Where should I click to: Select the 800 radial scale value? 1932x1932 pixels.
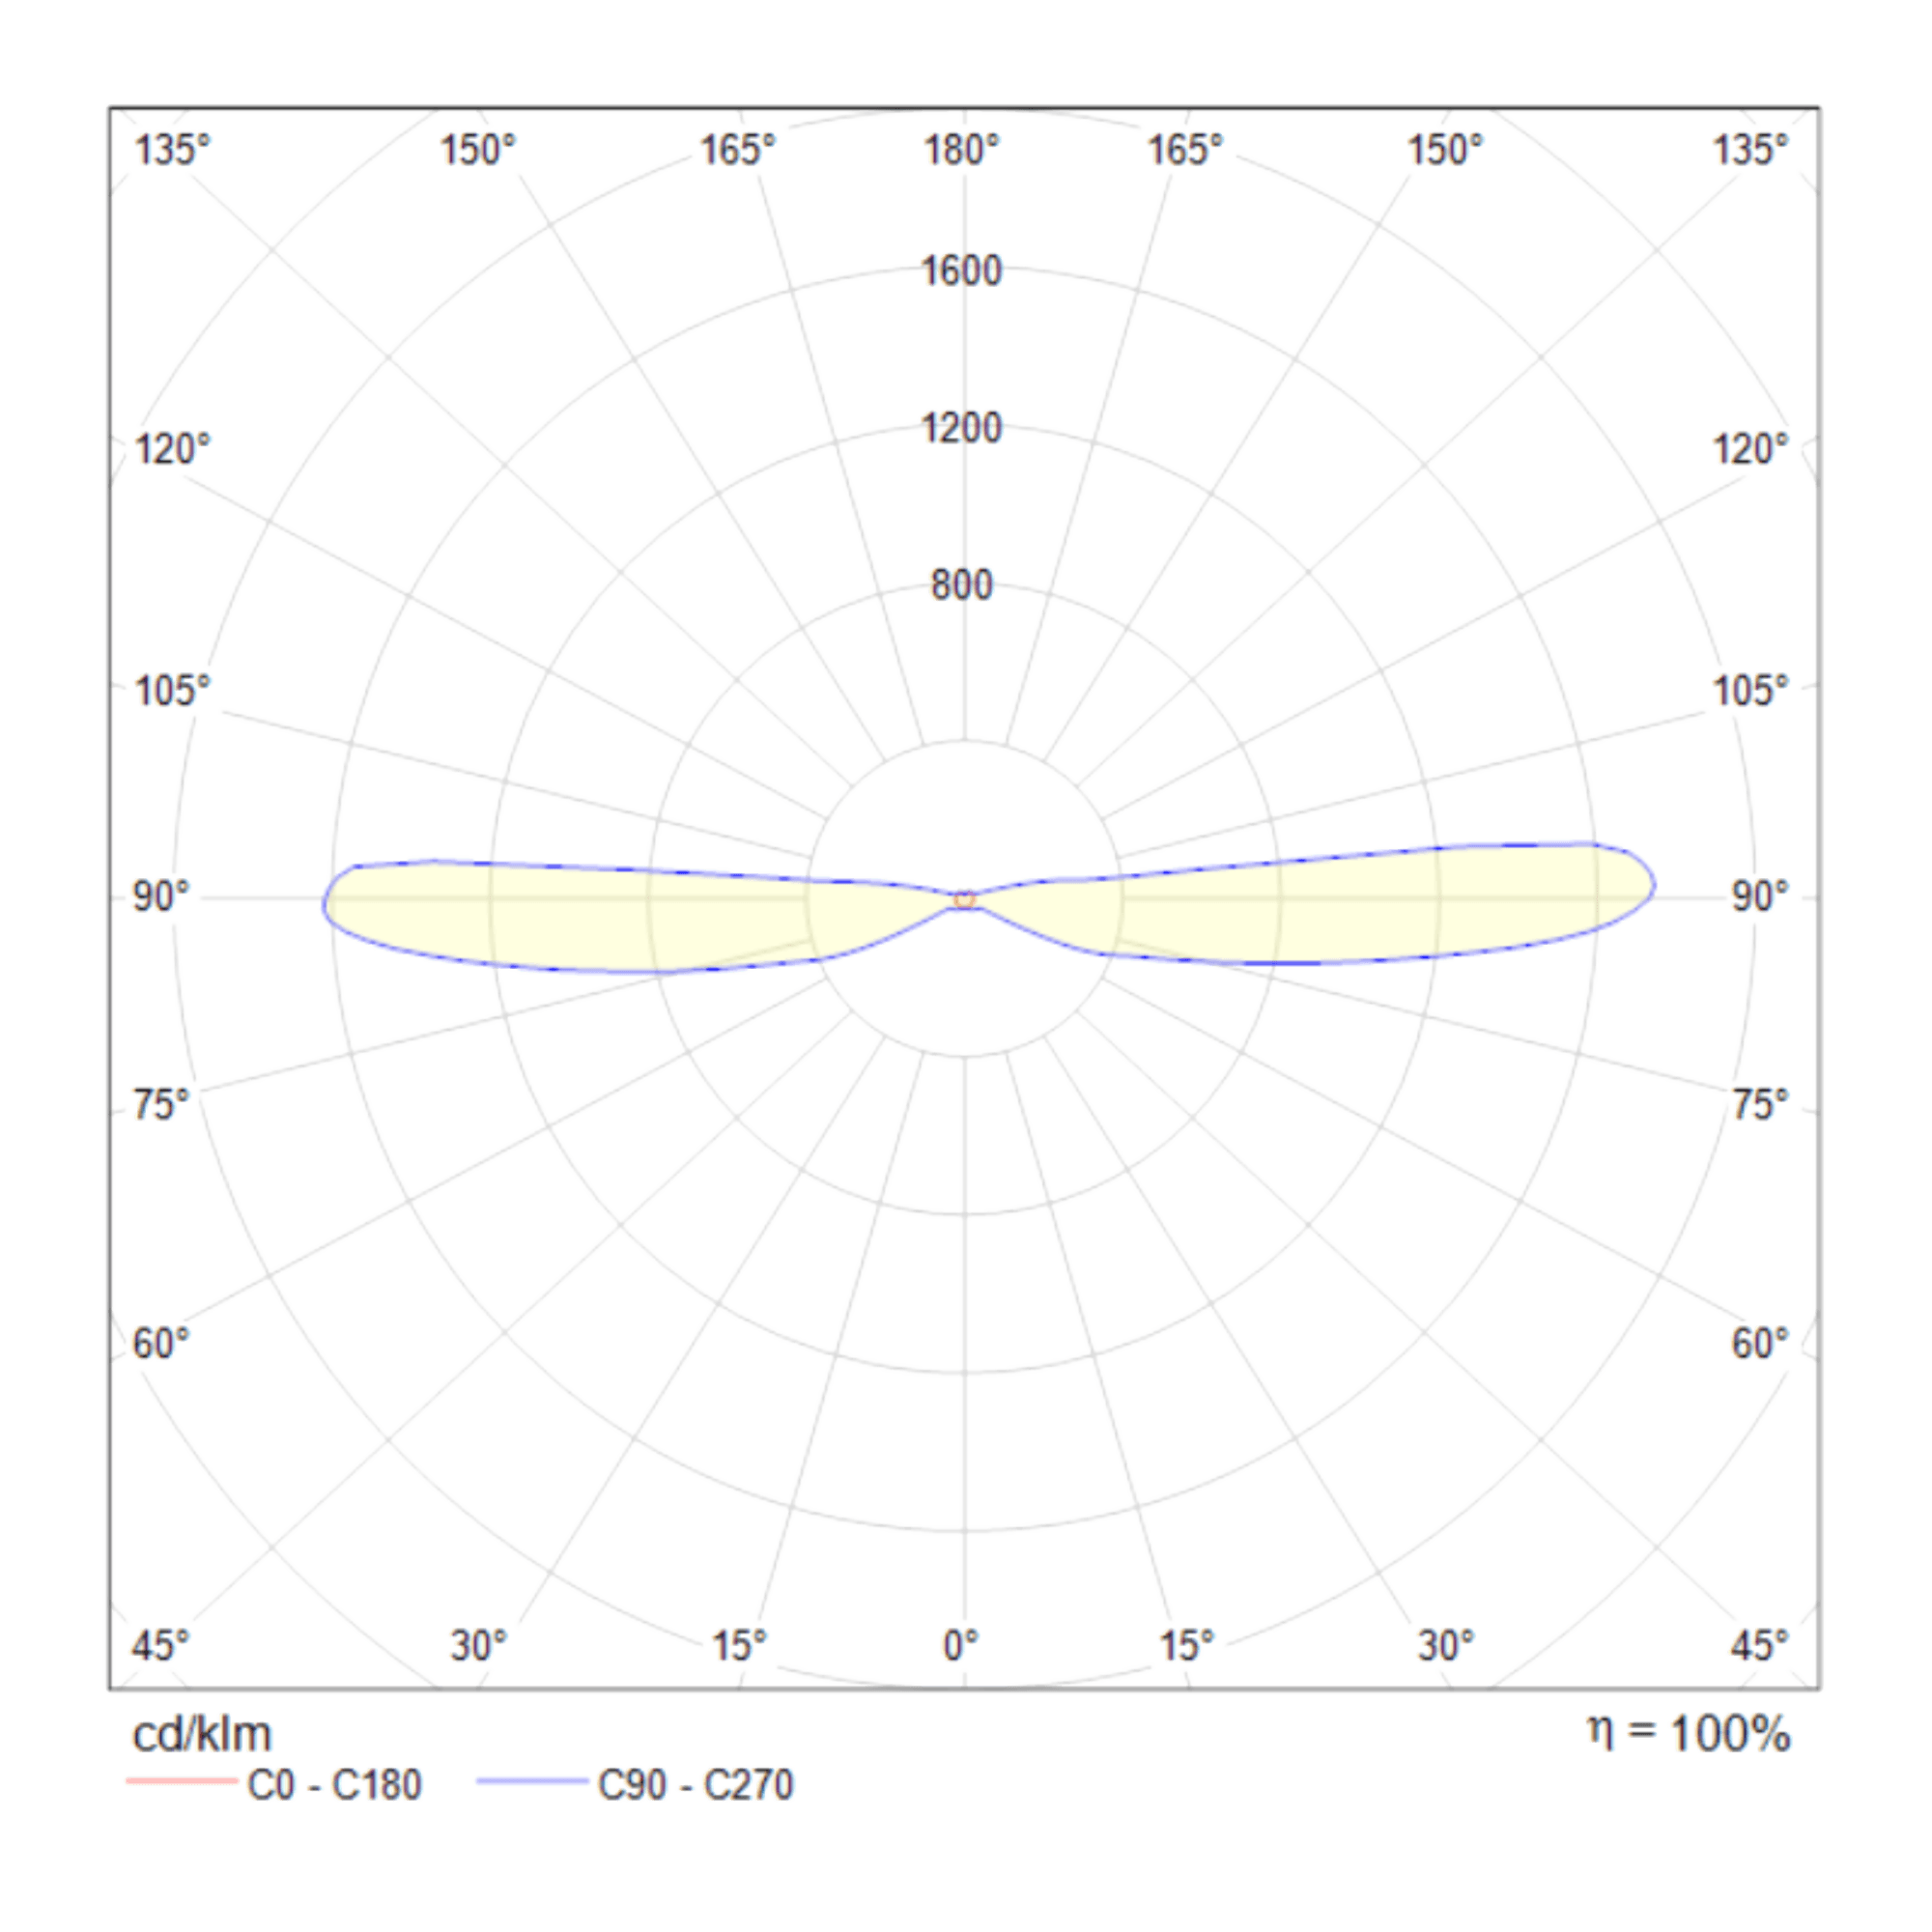tap(961, 585)
